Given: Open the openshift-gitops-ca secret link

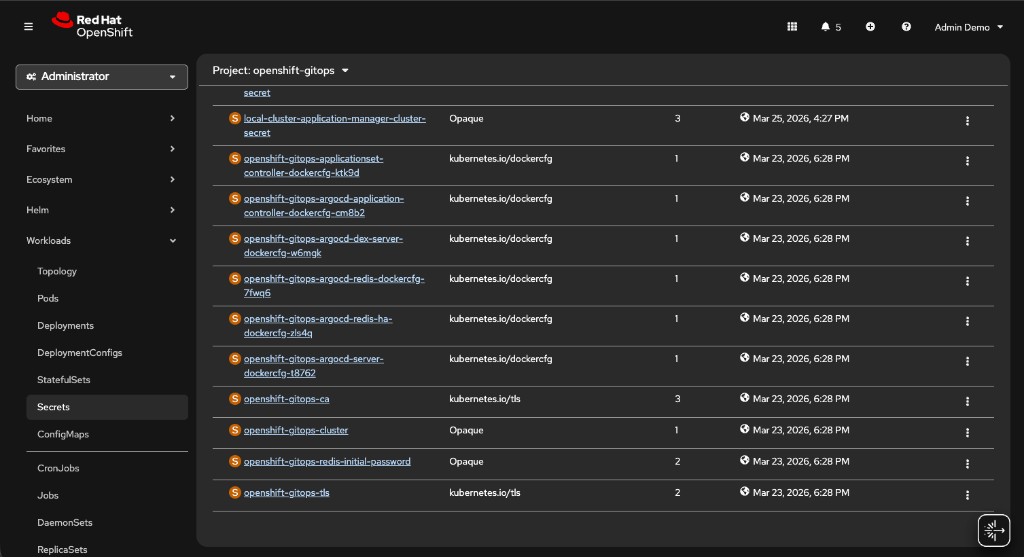Looking at the screenshot, I should 286,399.
